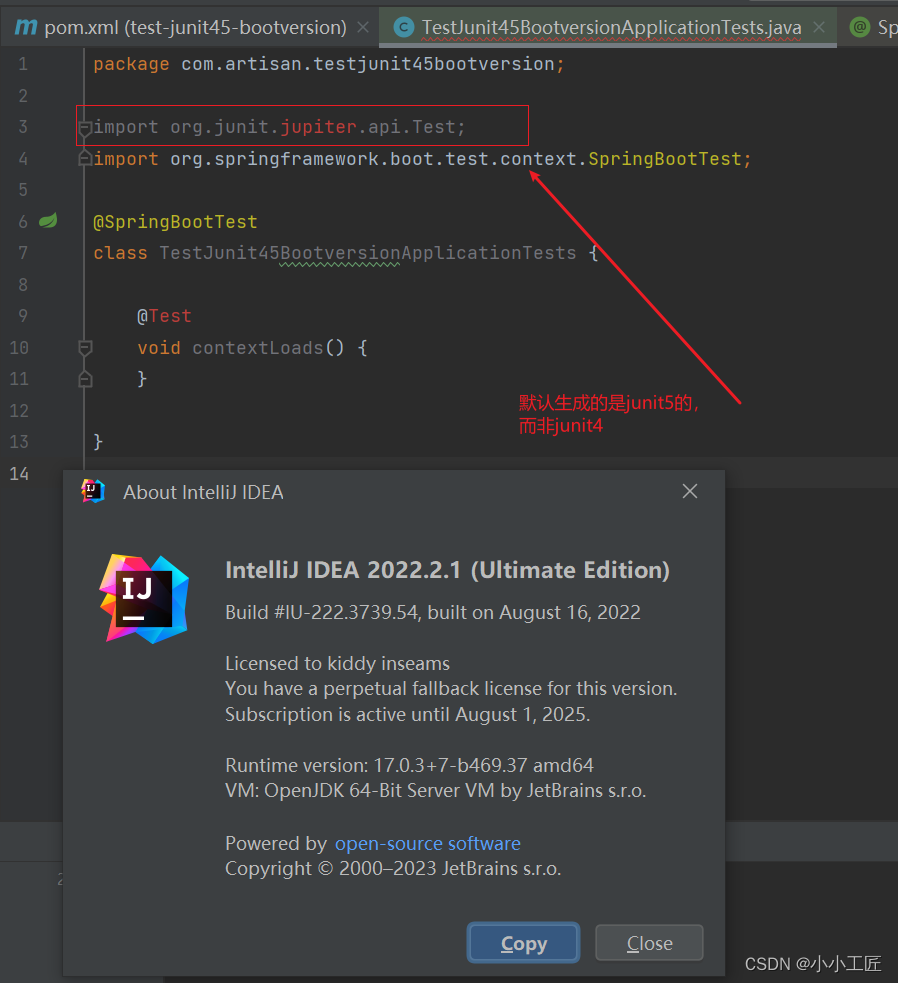Click the large IntelliJ IDEA logo

(144, 599)
